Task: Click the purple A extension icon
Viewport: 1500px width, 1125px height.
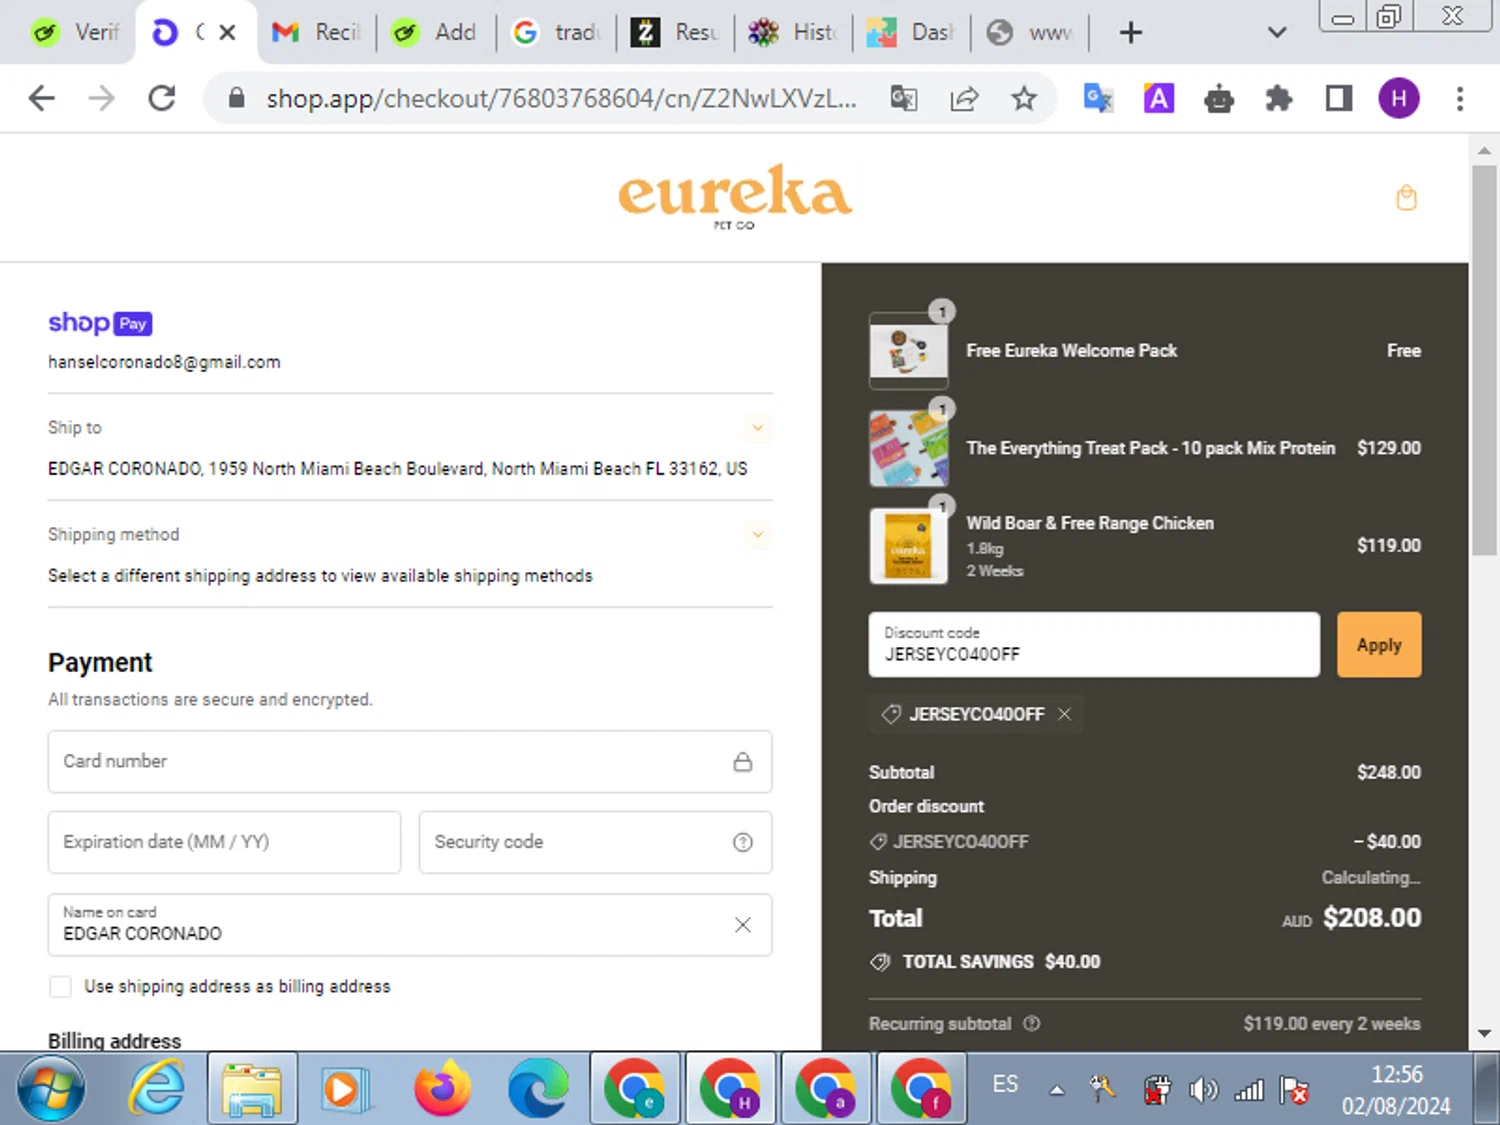Action: (x=1158, y=98)
